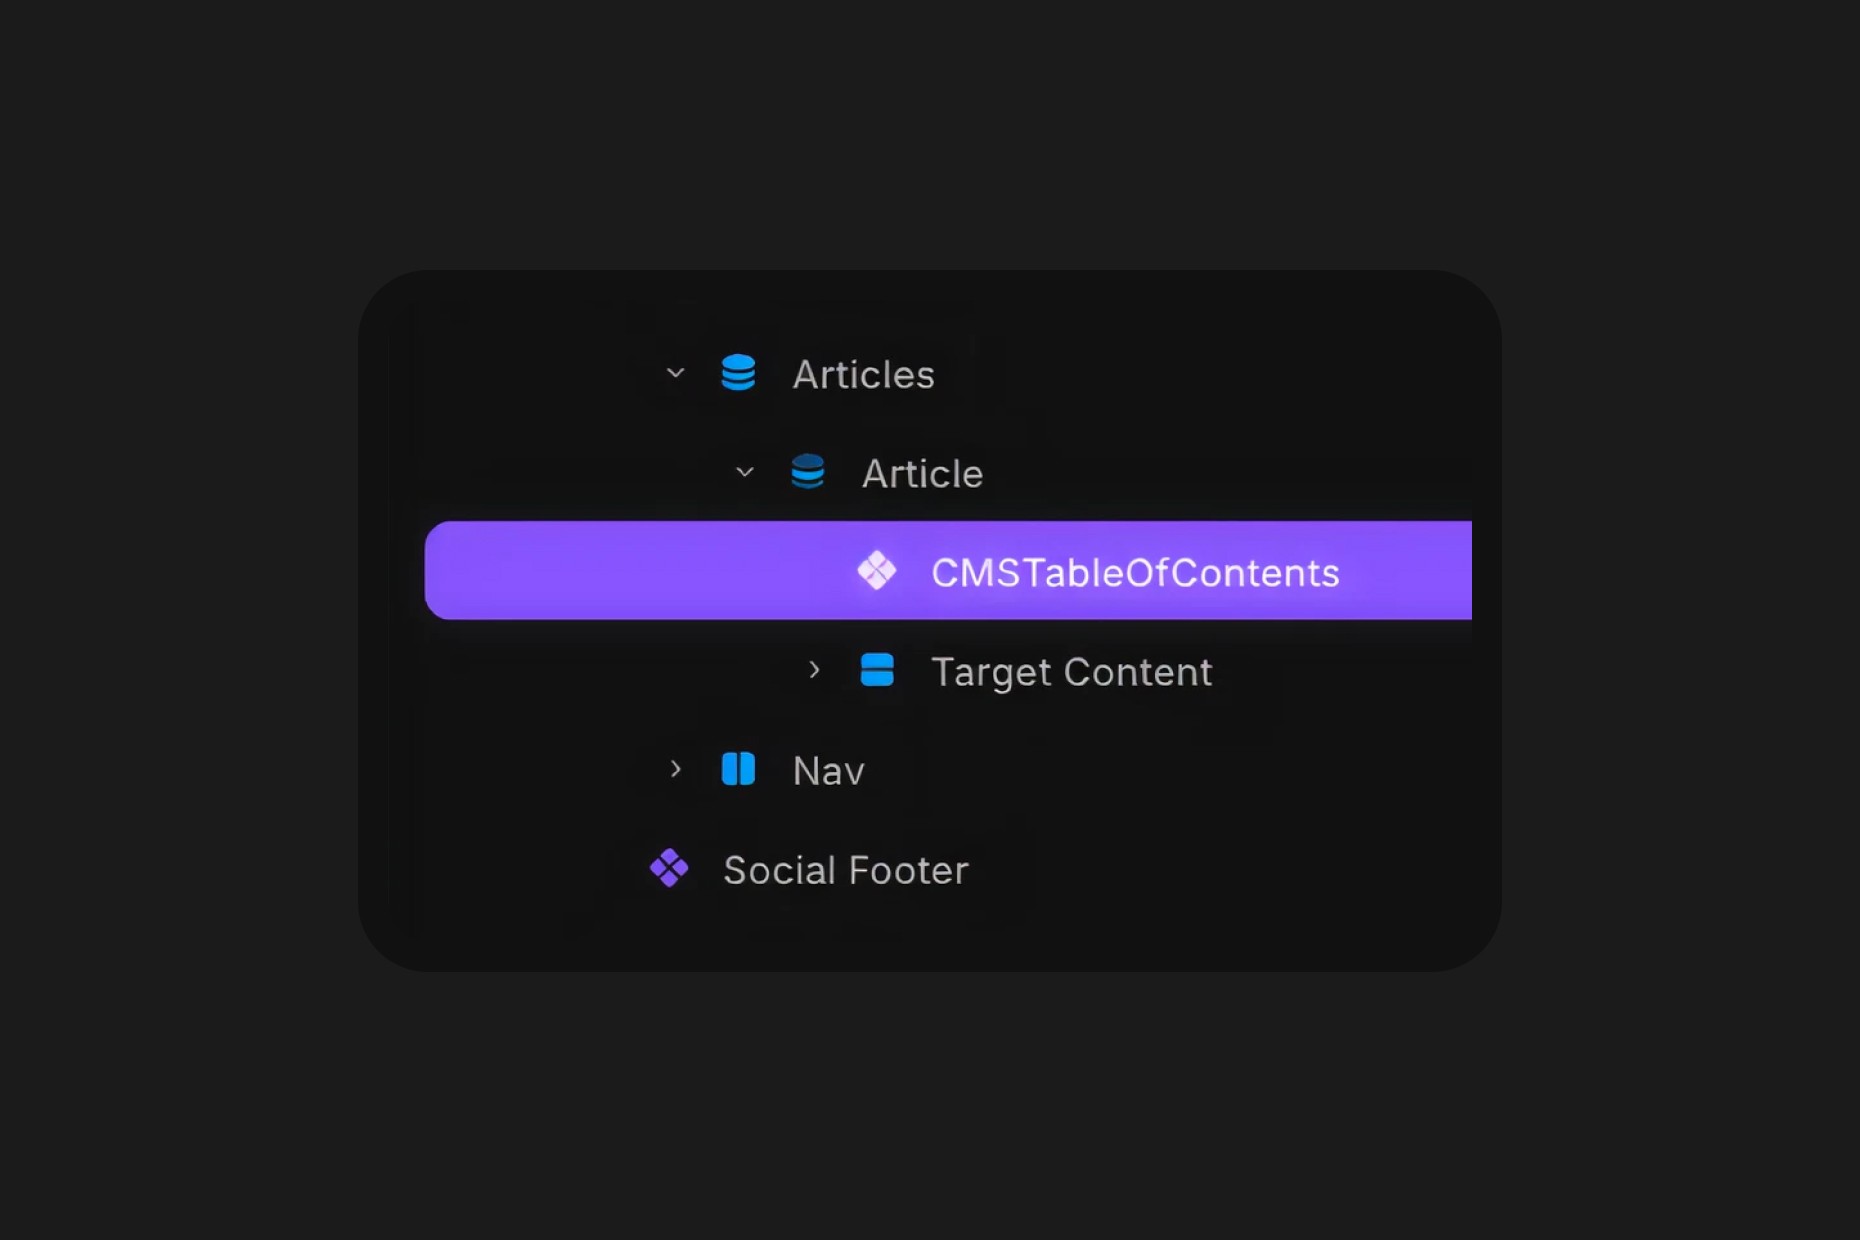Click the Article item's database icon
Viewport: 1860px width, 1240px height.
tap(808, 472)
